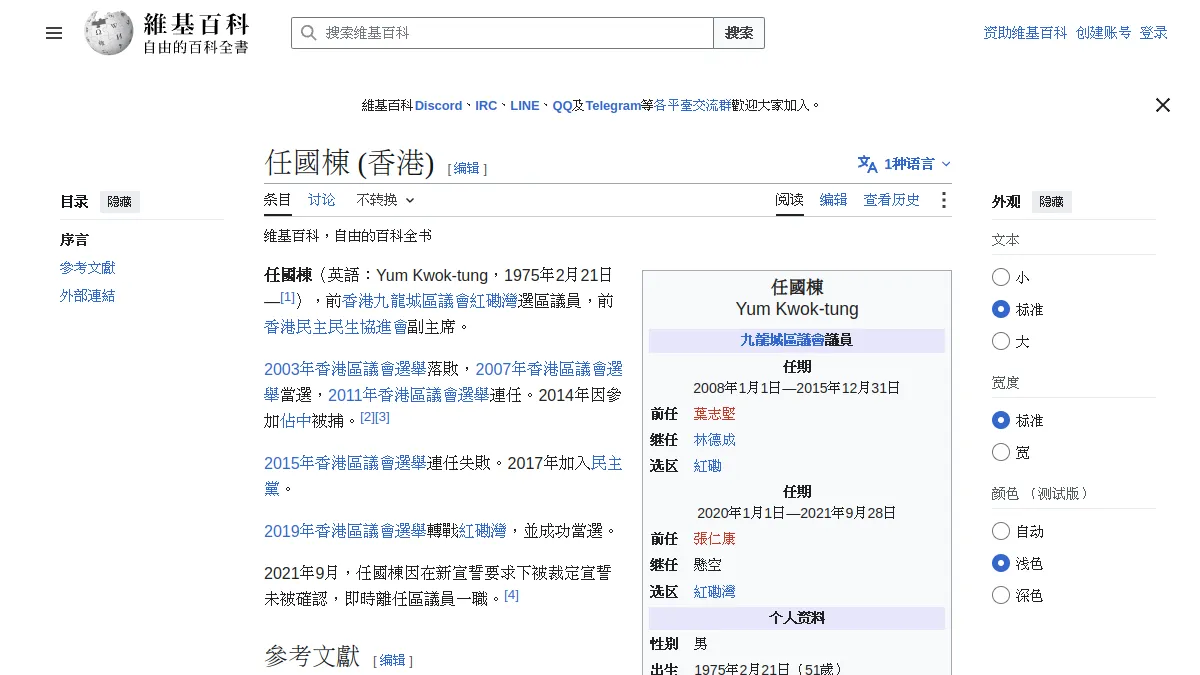Click the 创建账号 link
This screenshot has height=675, width=1200.
1103,33
